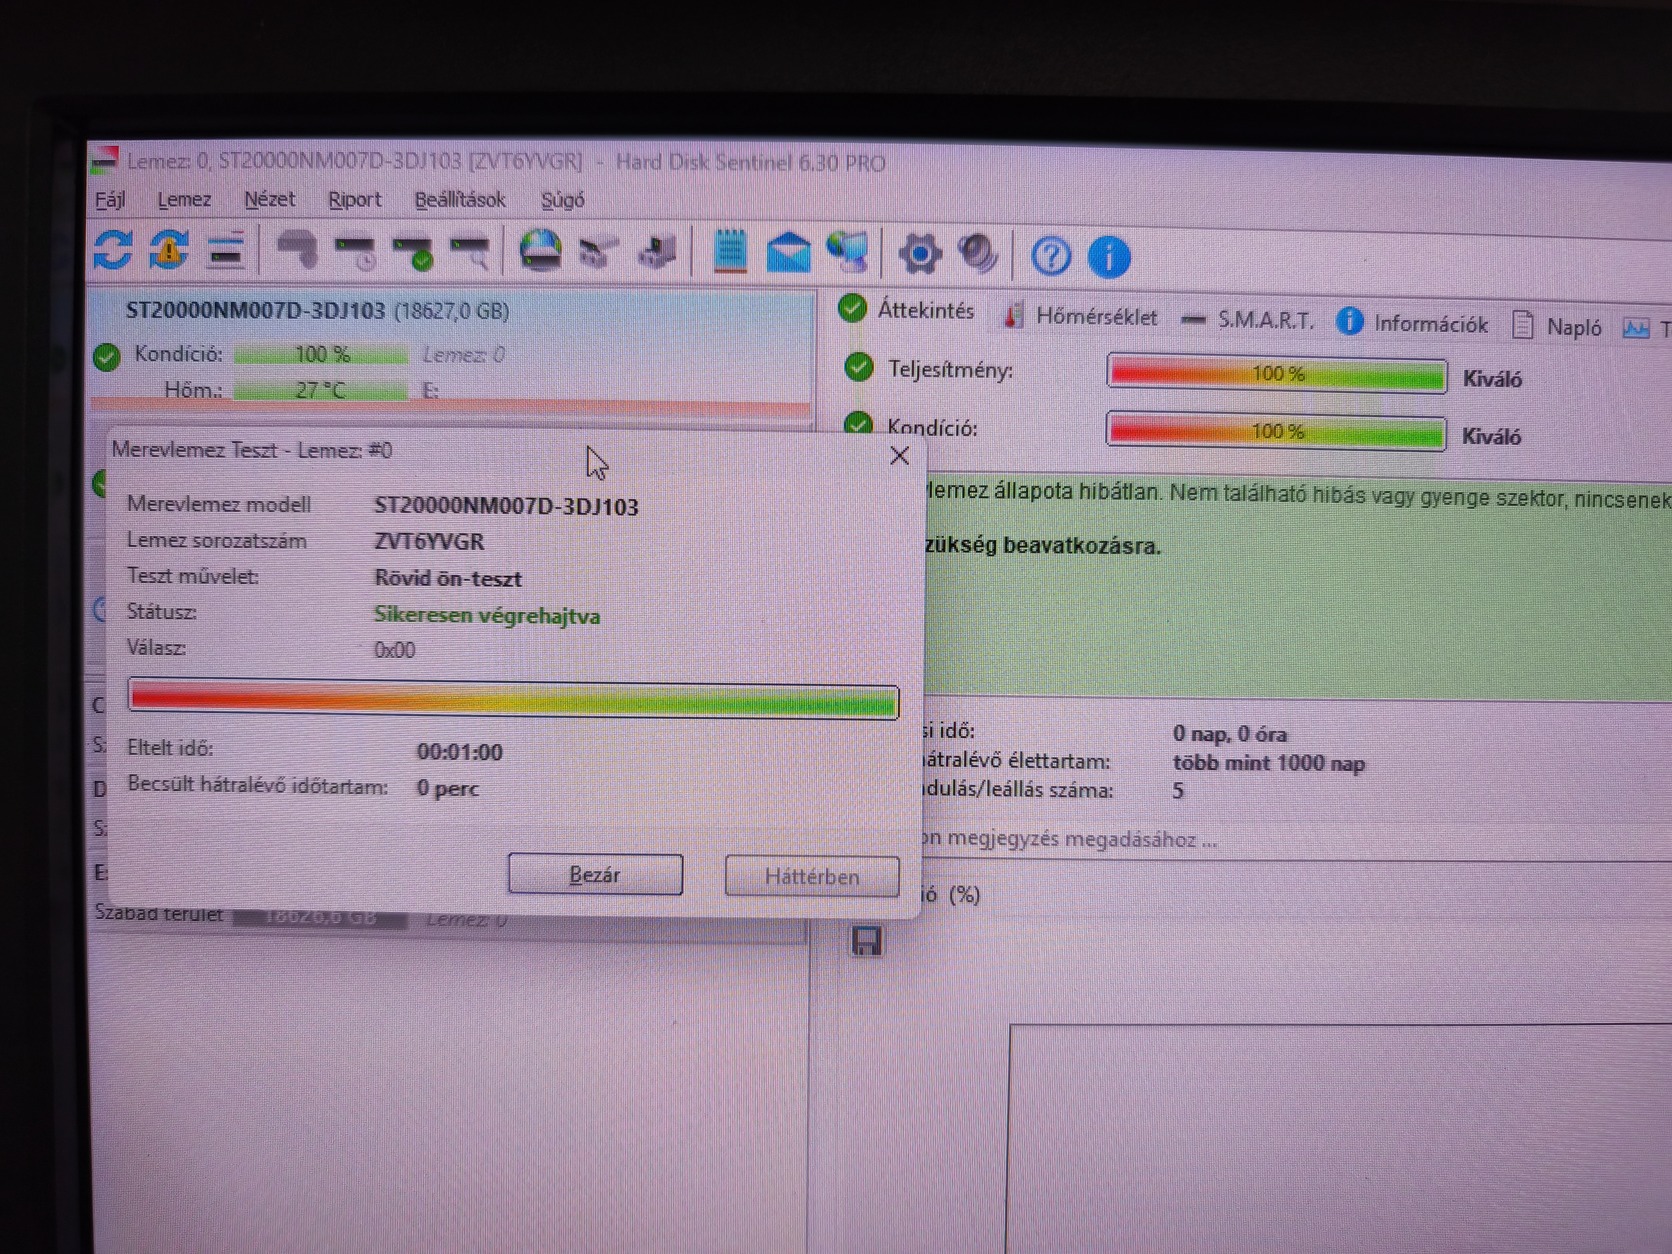Click the test dialog progress bar

click(x=513, y=699)
